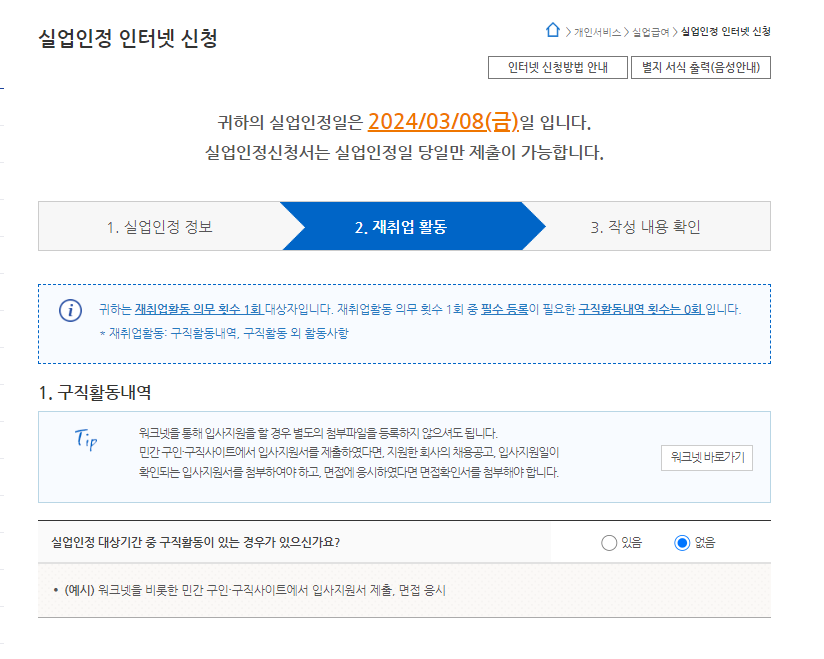This screenshot has width=824, height=659.
Task: Click 재취업활동 의무 횟수 1회 link
Action: [x=199, y=309]
